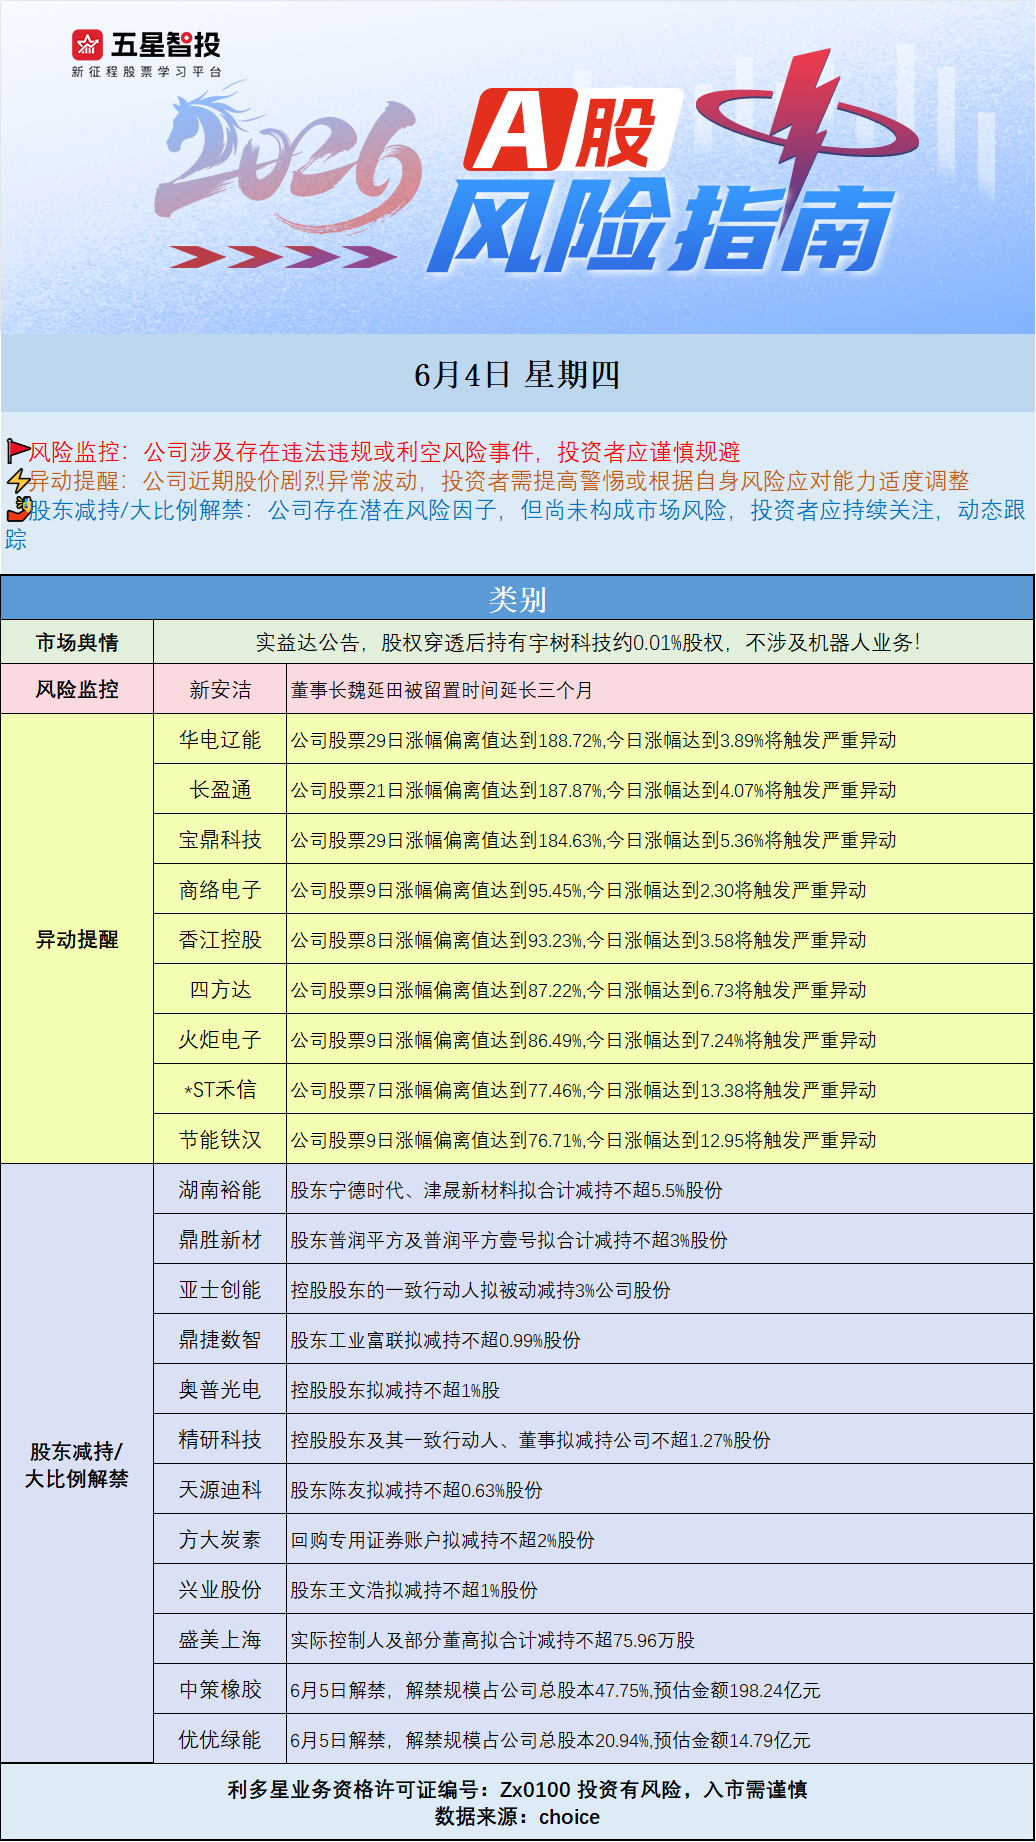This screenshot has width=1036, height=1842.
Task: Click 回购专用证券账户拟减持 description
Action: [x=442, y=1540]
